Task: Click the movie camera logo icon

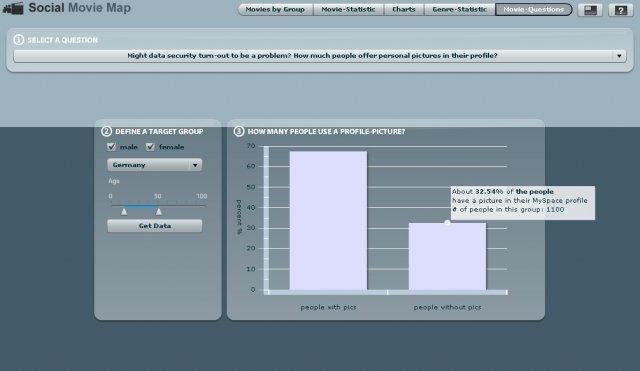Action: [13, 8]
